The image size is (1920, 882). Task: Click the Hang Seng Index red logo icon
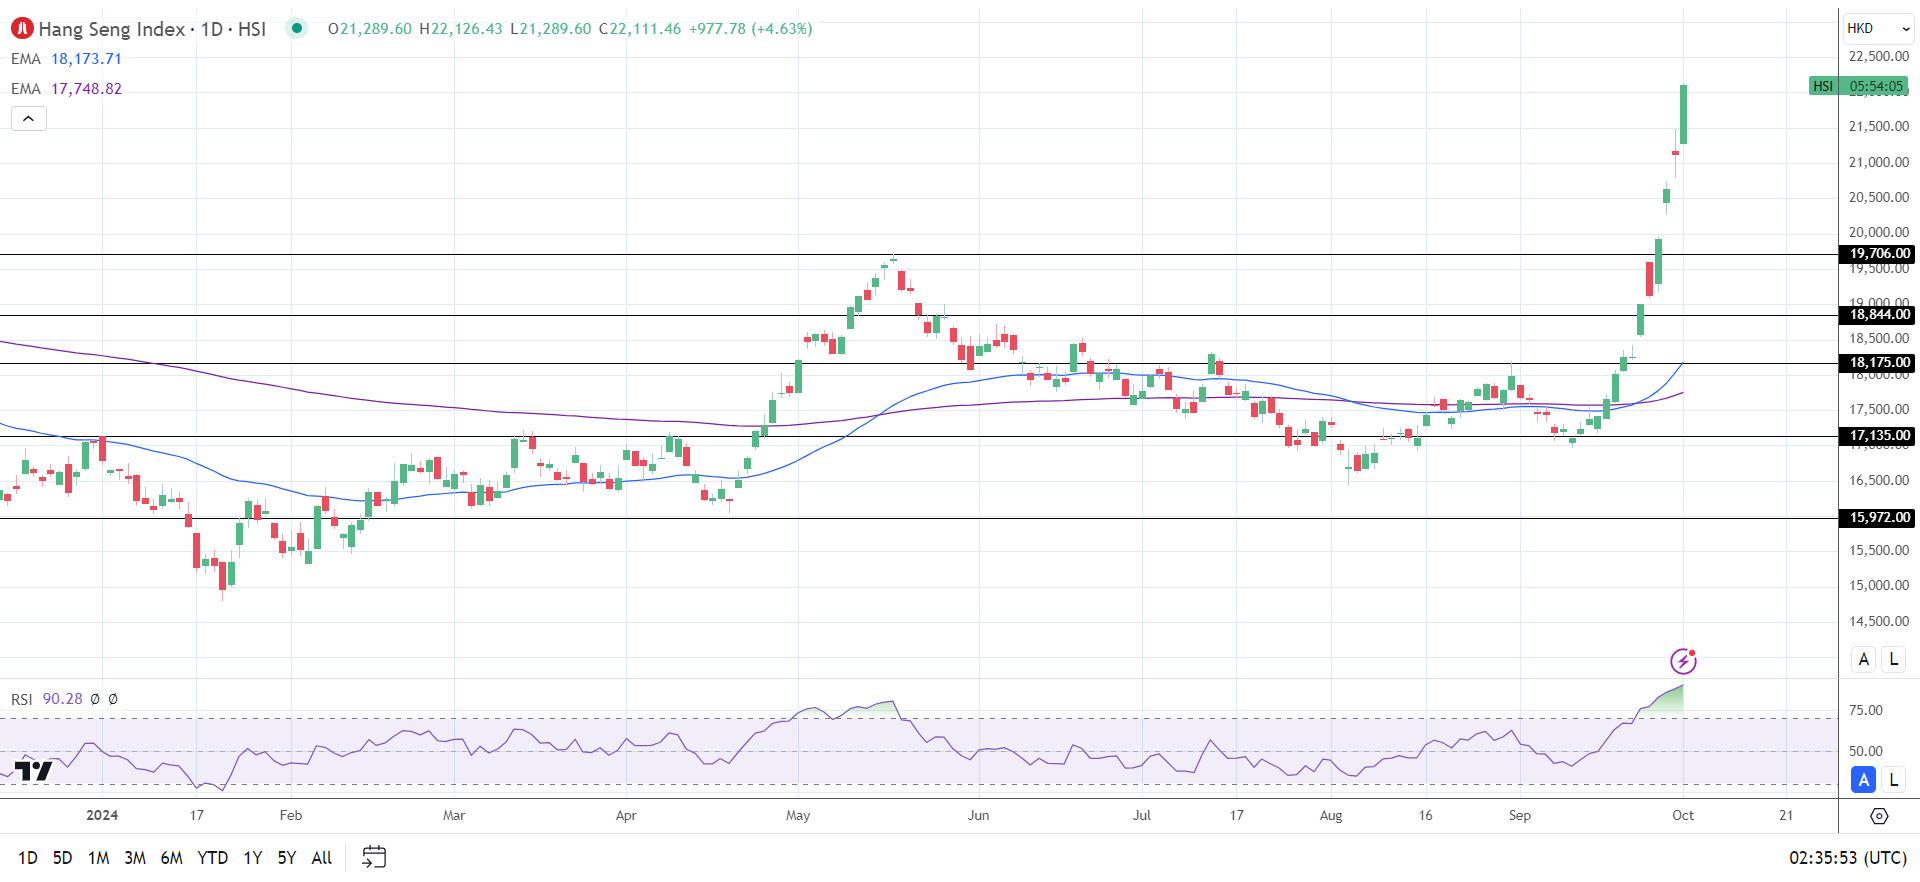point(22,29)
